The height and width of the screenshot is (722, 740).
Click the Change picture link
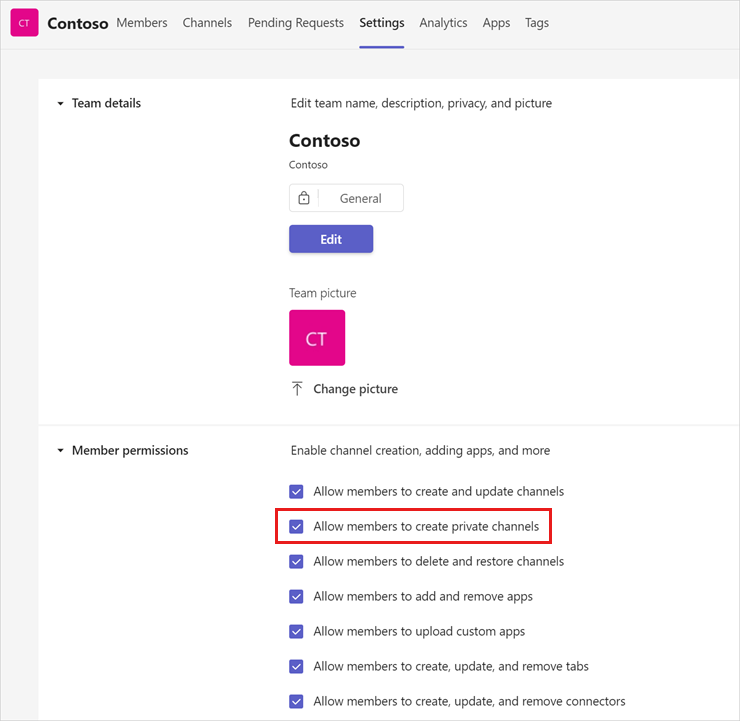click(355, 389)
